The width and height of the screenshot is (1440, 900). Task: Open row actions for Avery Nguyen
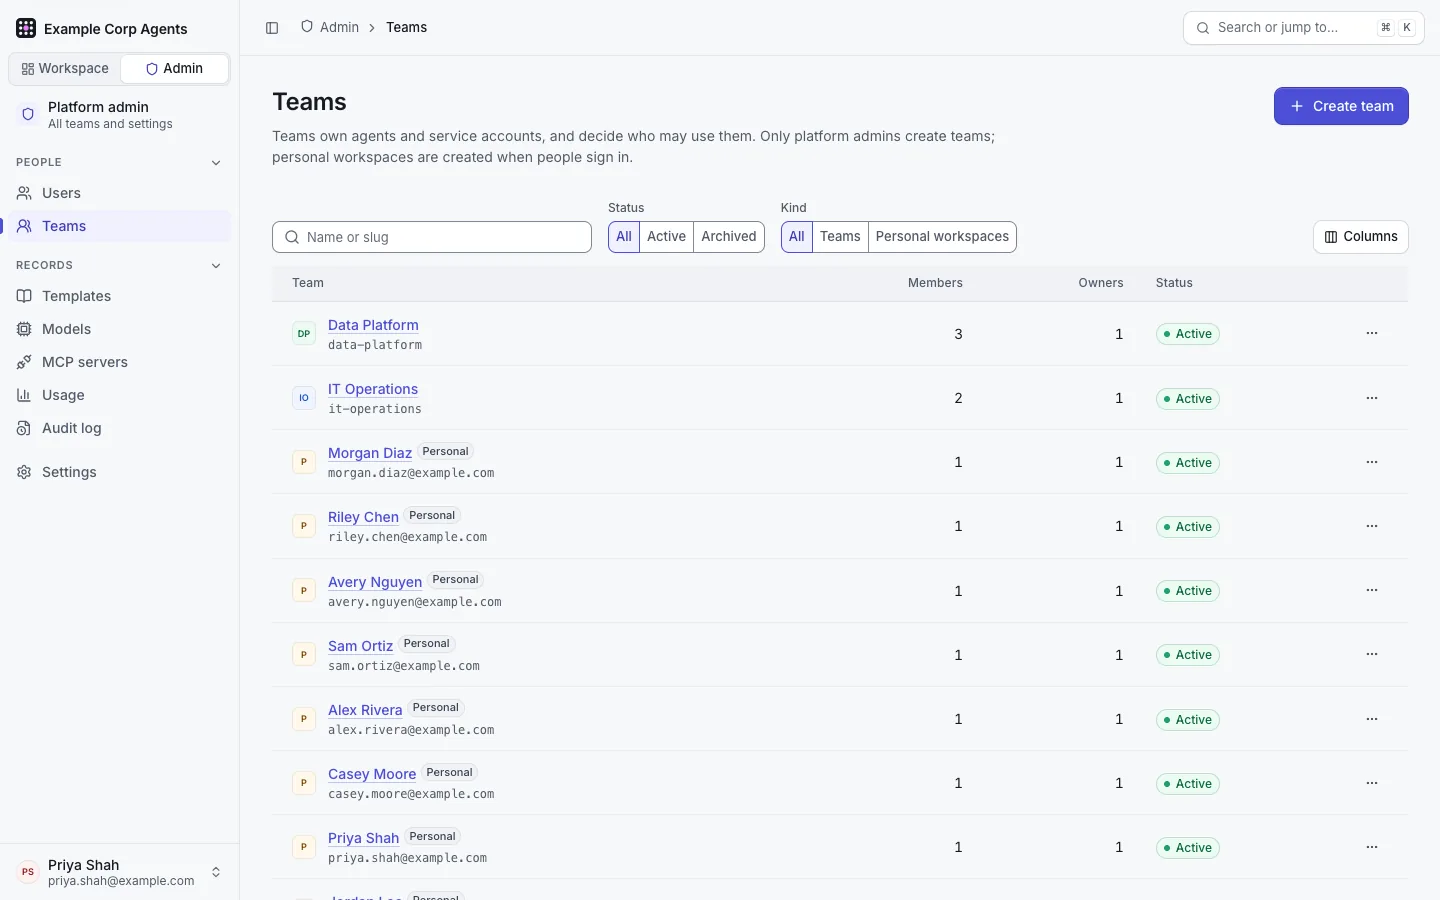pos(1372,590)
